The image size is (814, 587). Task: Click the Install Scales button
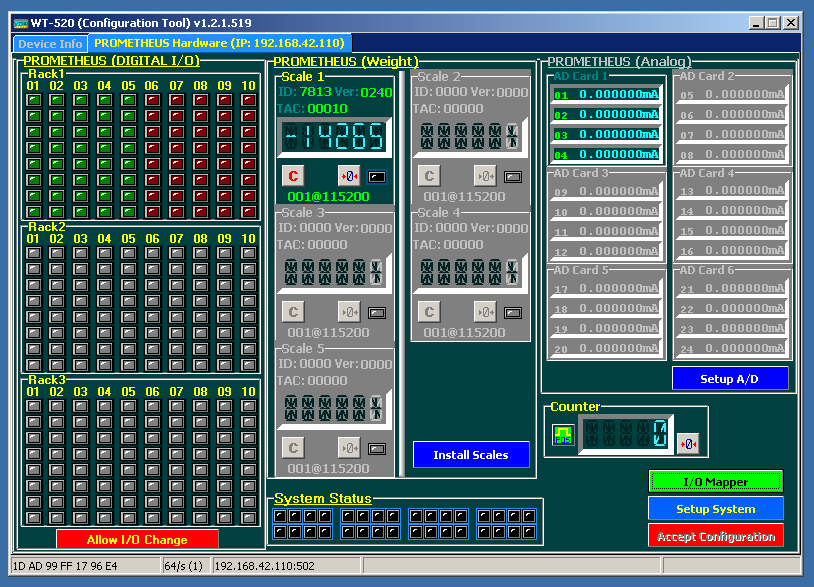[470, 455]
